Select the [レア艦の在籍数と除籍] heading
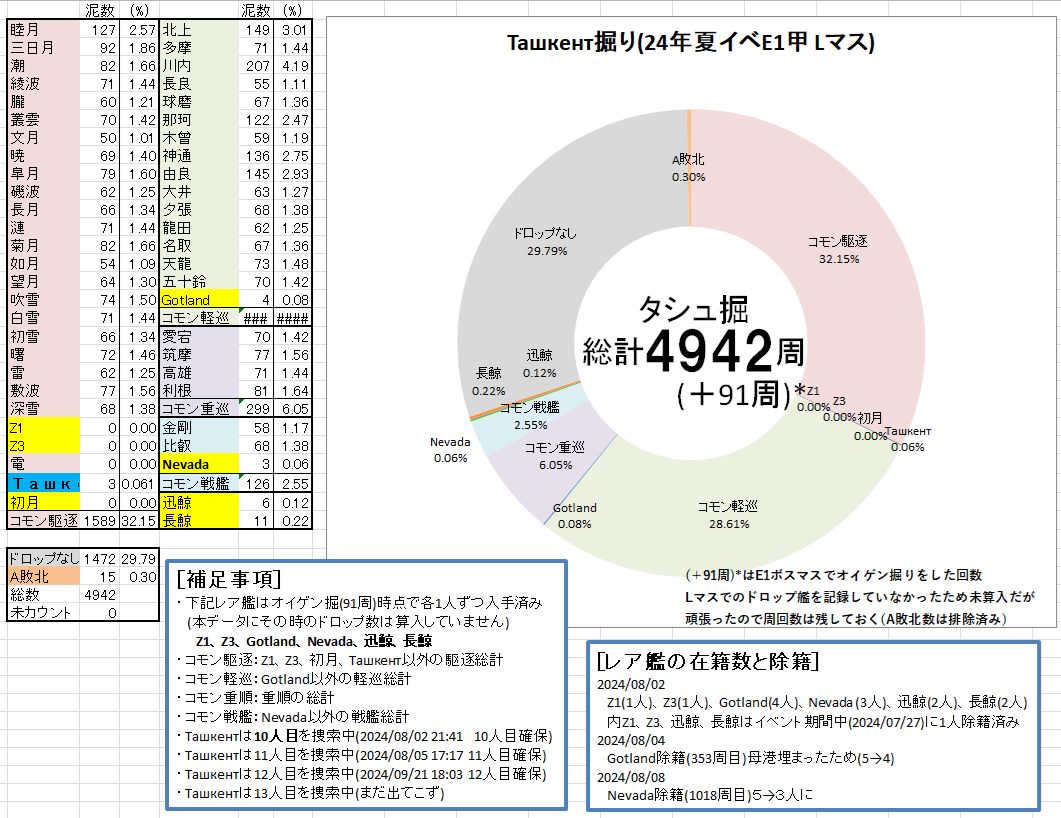Image resolution: width=1061 pixels, height=818 pixels. pos(708,660)
